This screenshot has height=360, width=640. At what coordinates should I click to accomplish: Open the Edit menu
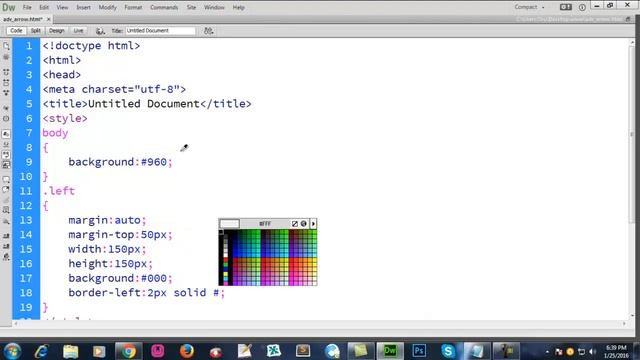44,7
